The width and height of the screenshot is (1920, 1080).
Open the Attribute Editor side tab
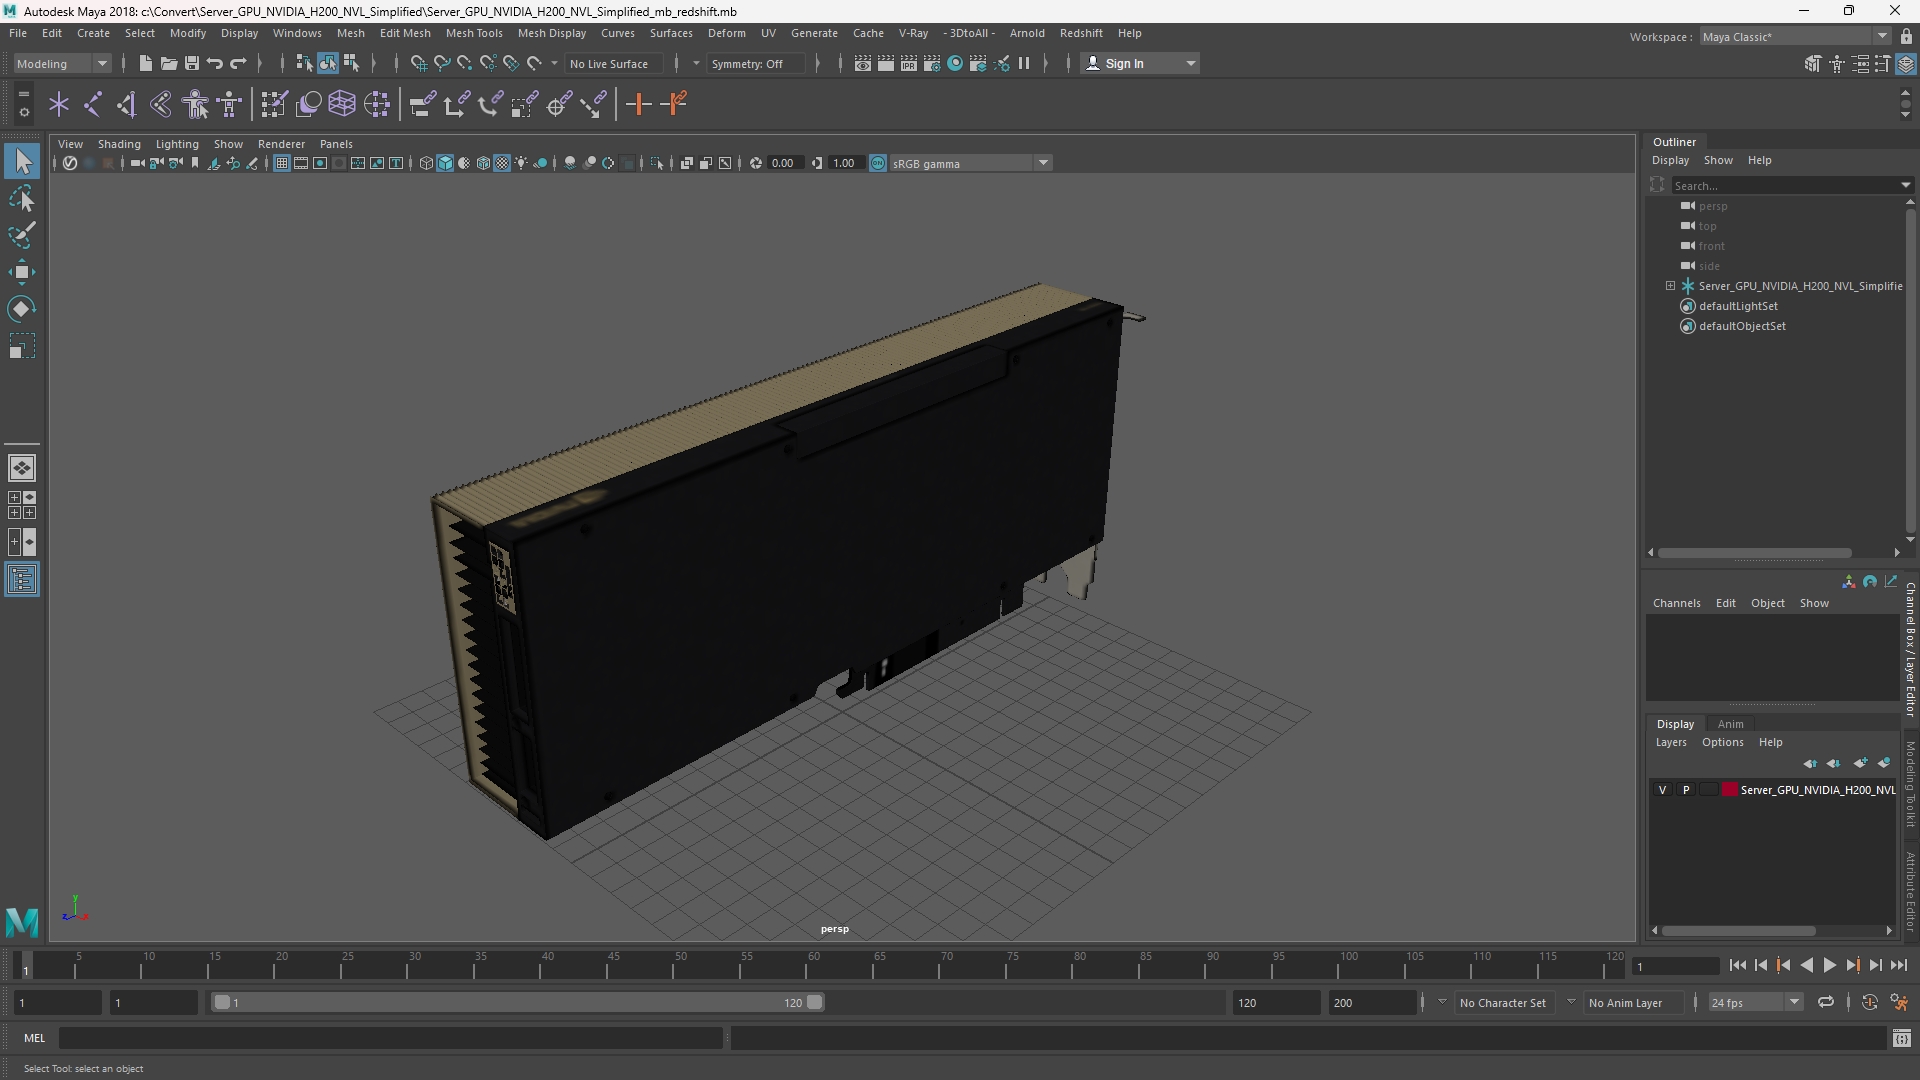tap(1910, 890)
